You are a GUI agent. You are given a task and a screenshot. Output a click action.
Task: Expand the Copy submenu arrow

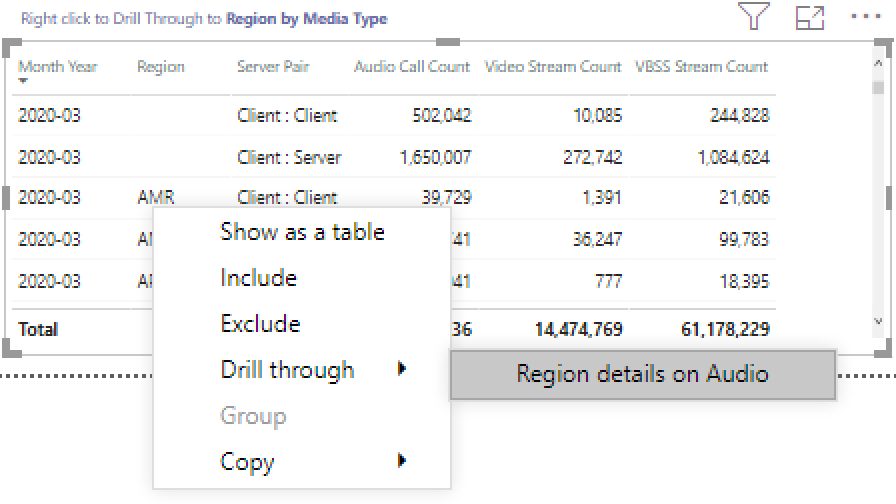click(402, 460)
